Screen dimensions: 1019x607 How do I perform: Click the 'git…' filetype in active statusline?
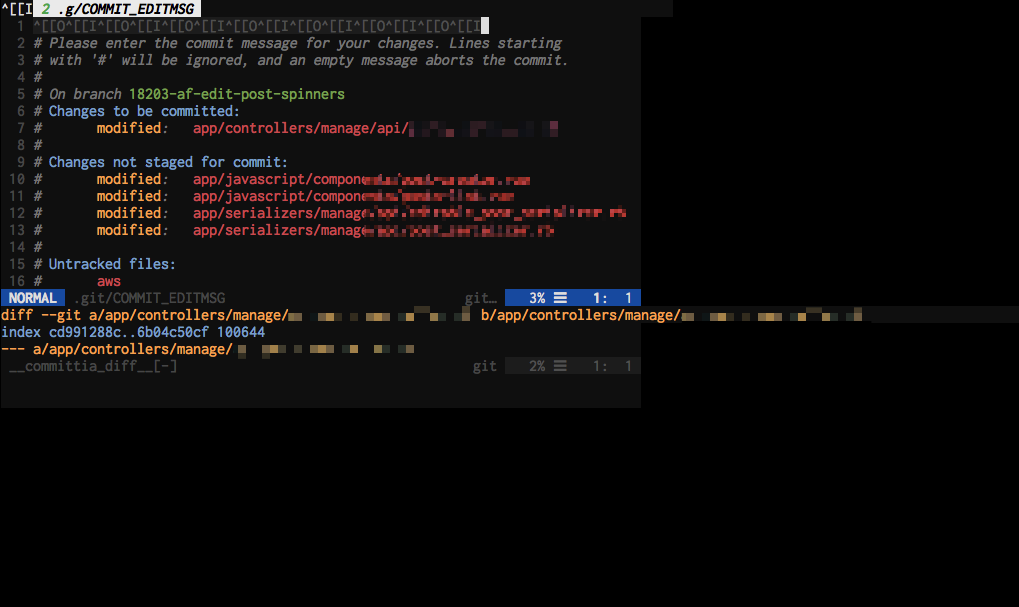(481, 298)
